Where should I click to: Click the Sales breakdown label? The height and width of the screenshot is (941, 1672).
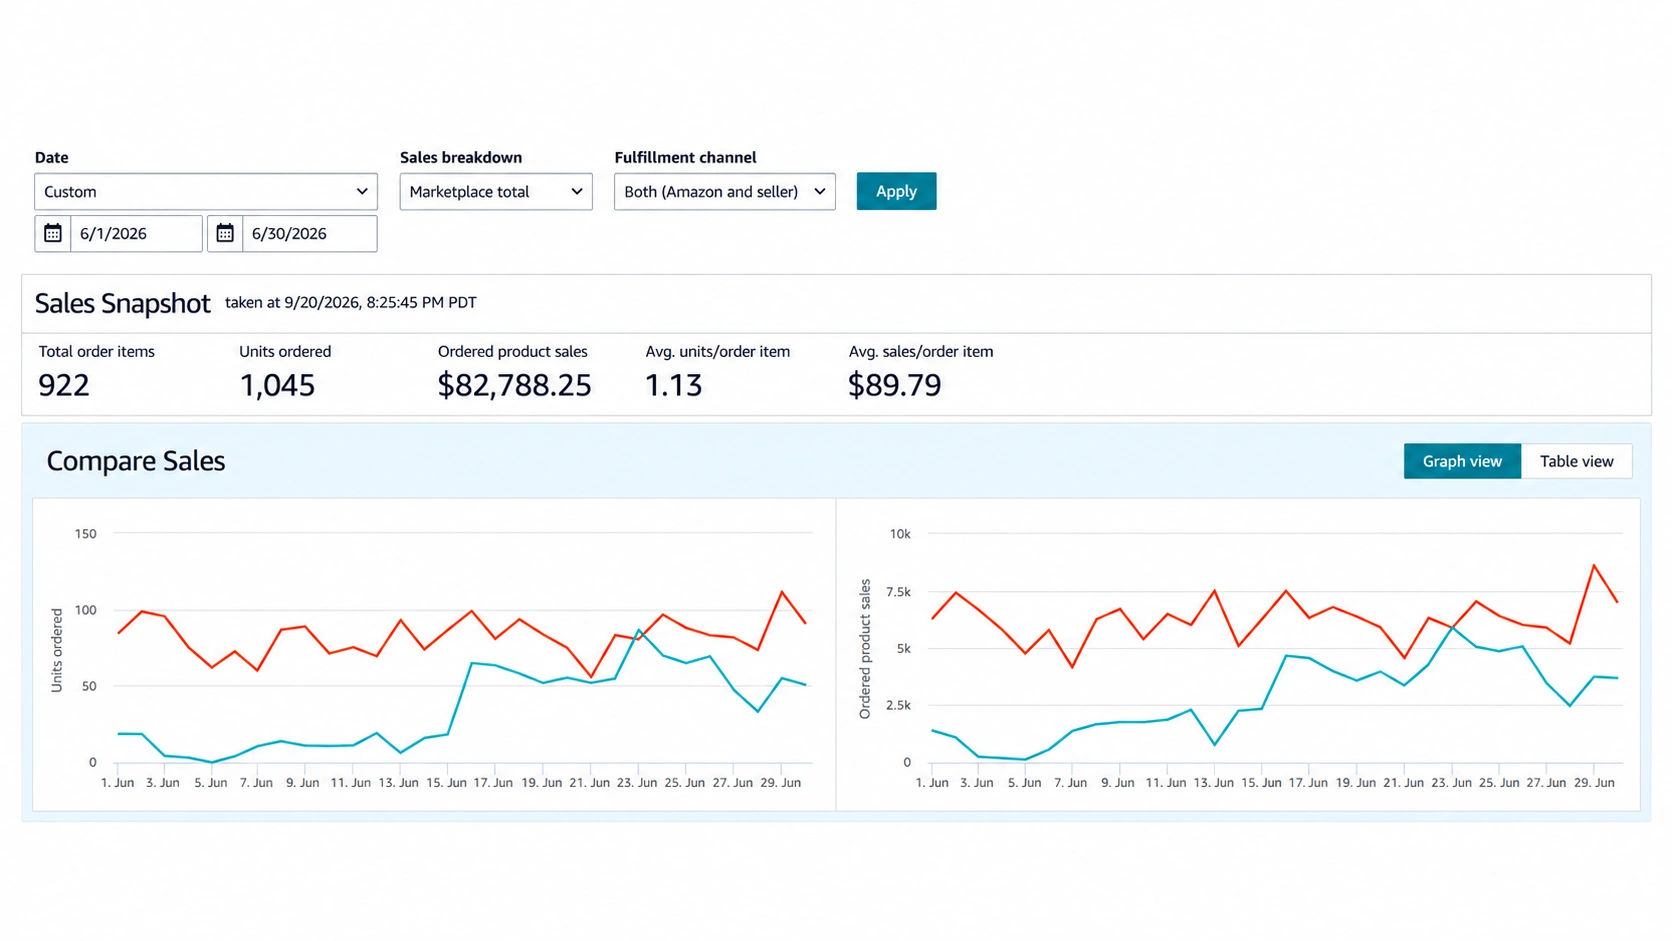461,157
